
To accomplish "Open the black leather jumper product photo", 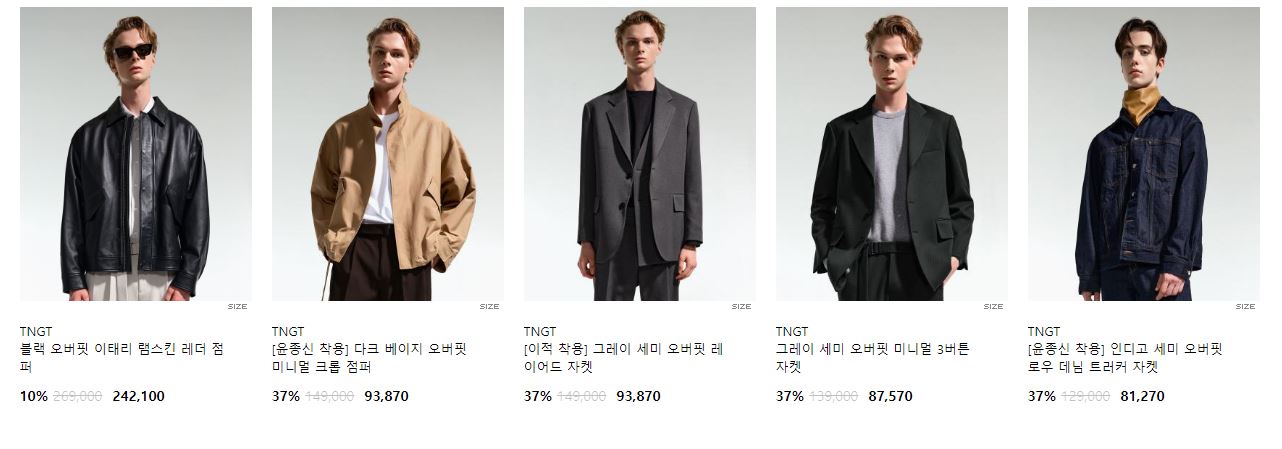I will click(136, 154).
